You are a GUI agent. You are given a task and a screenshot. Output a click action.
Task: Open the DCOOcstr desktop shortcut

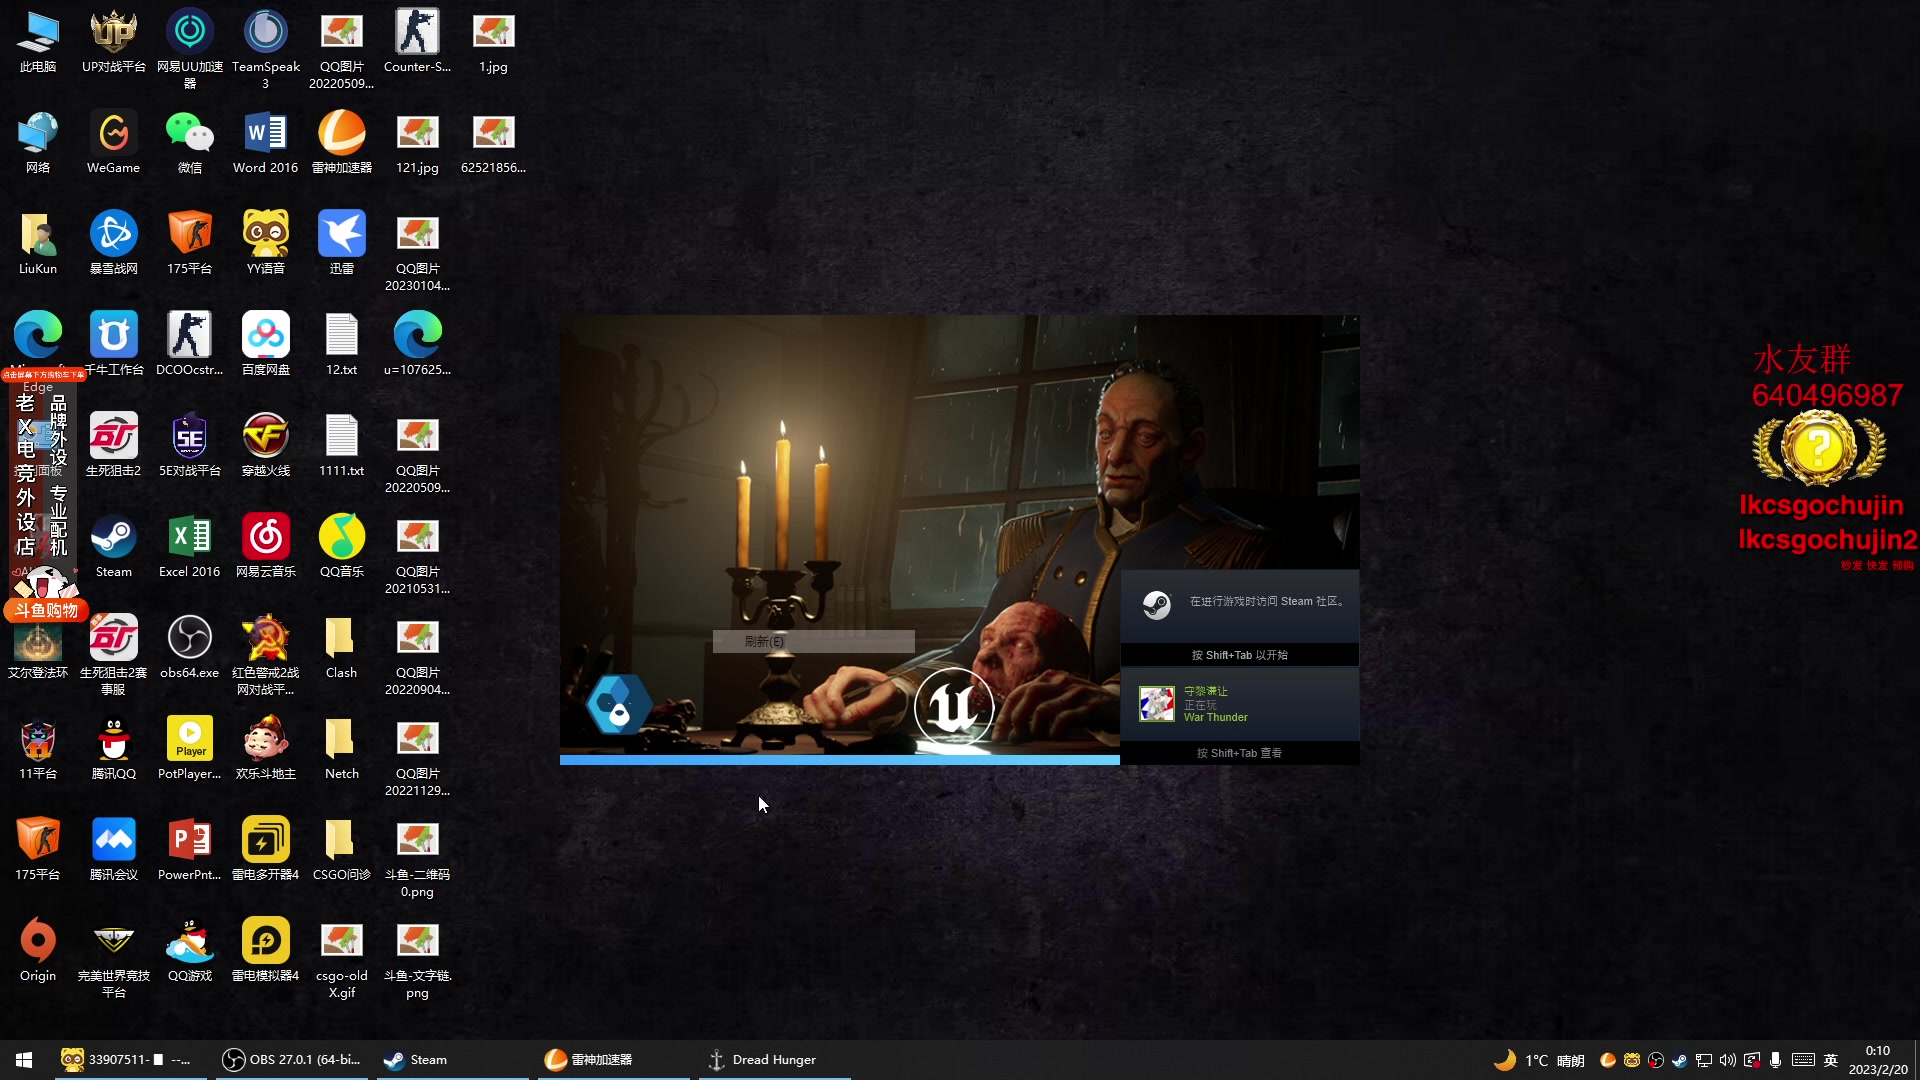(190, 344)
